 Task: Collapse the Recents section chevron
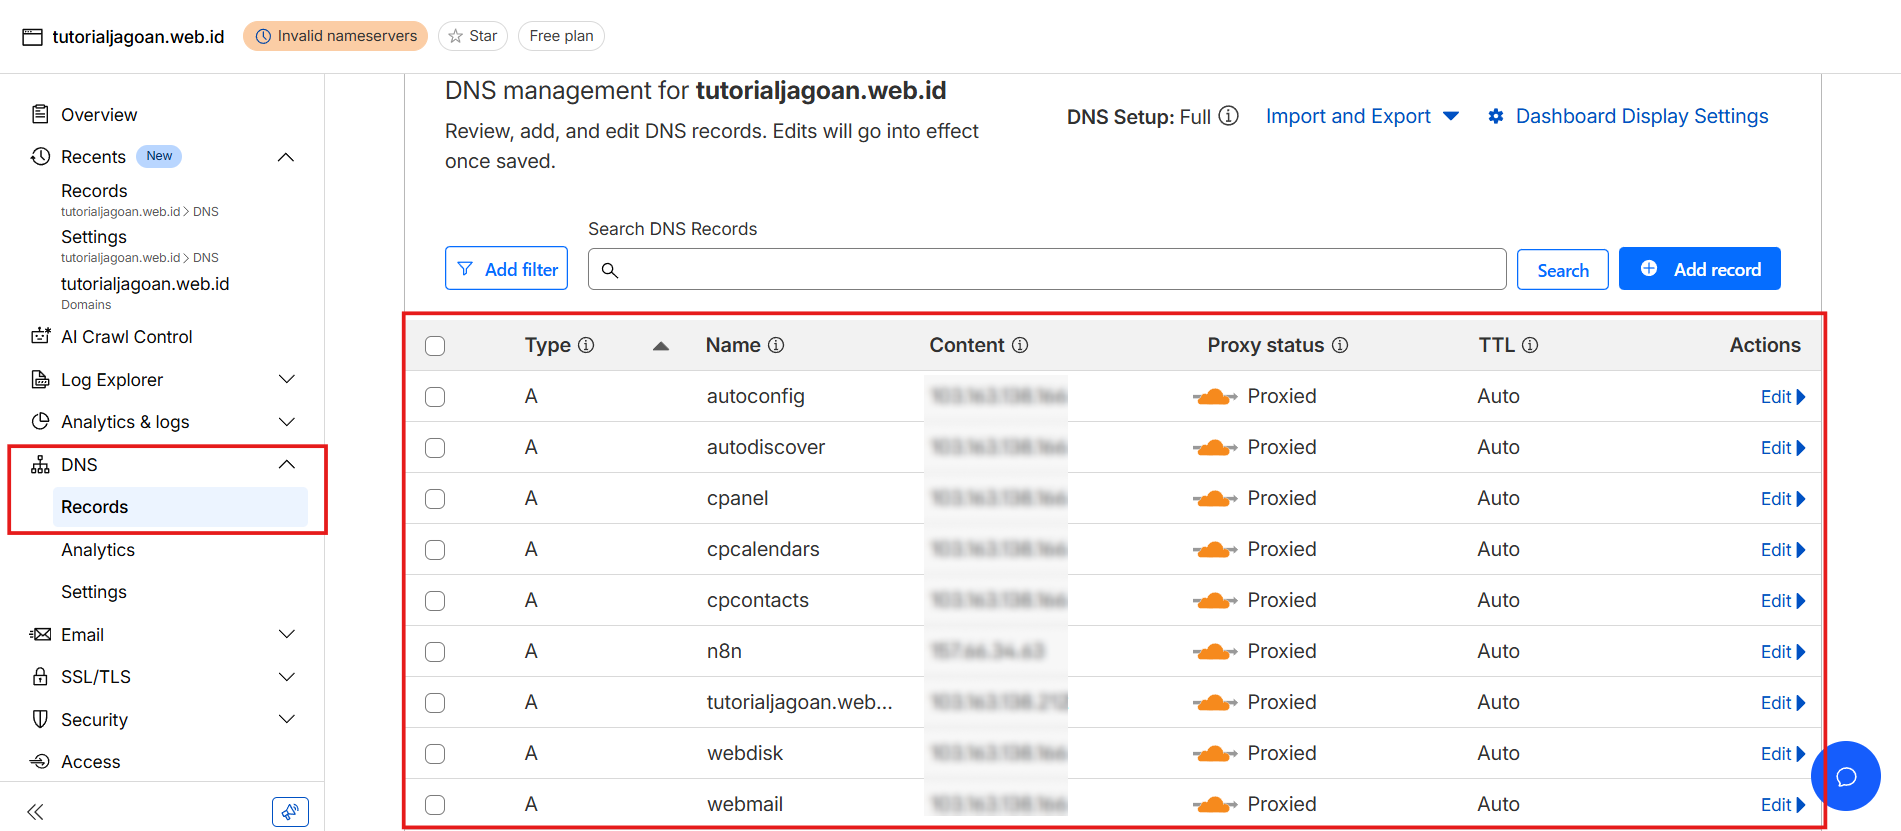(x=286, y=157)
